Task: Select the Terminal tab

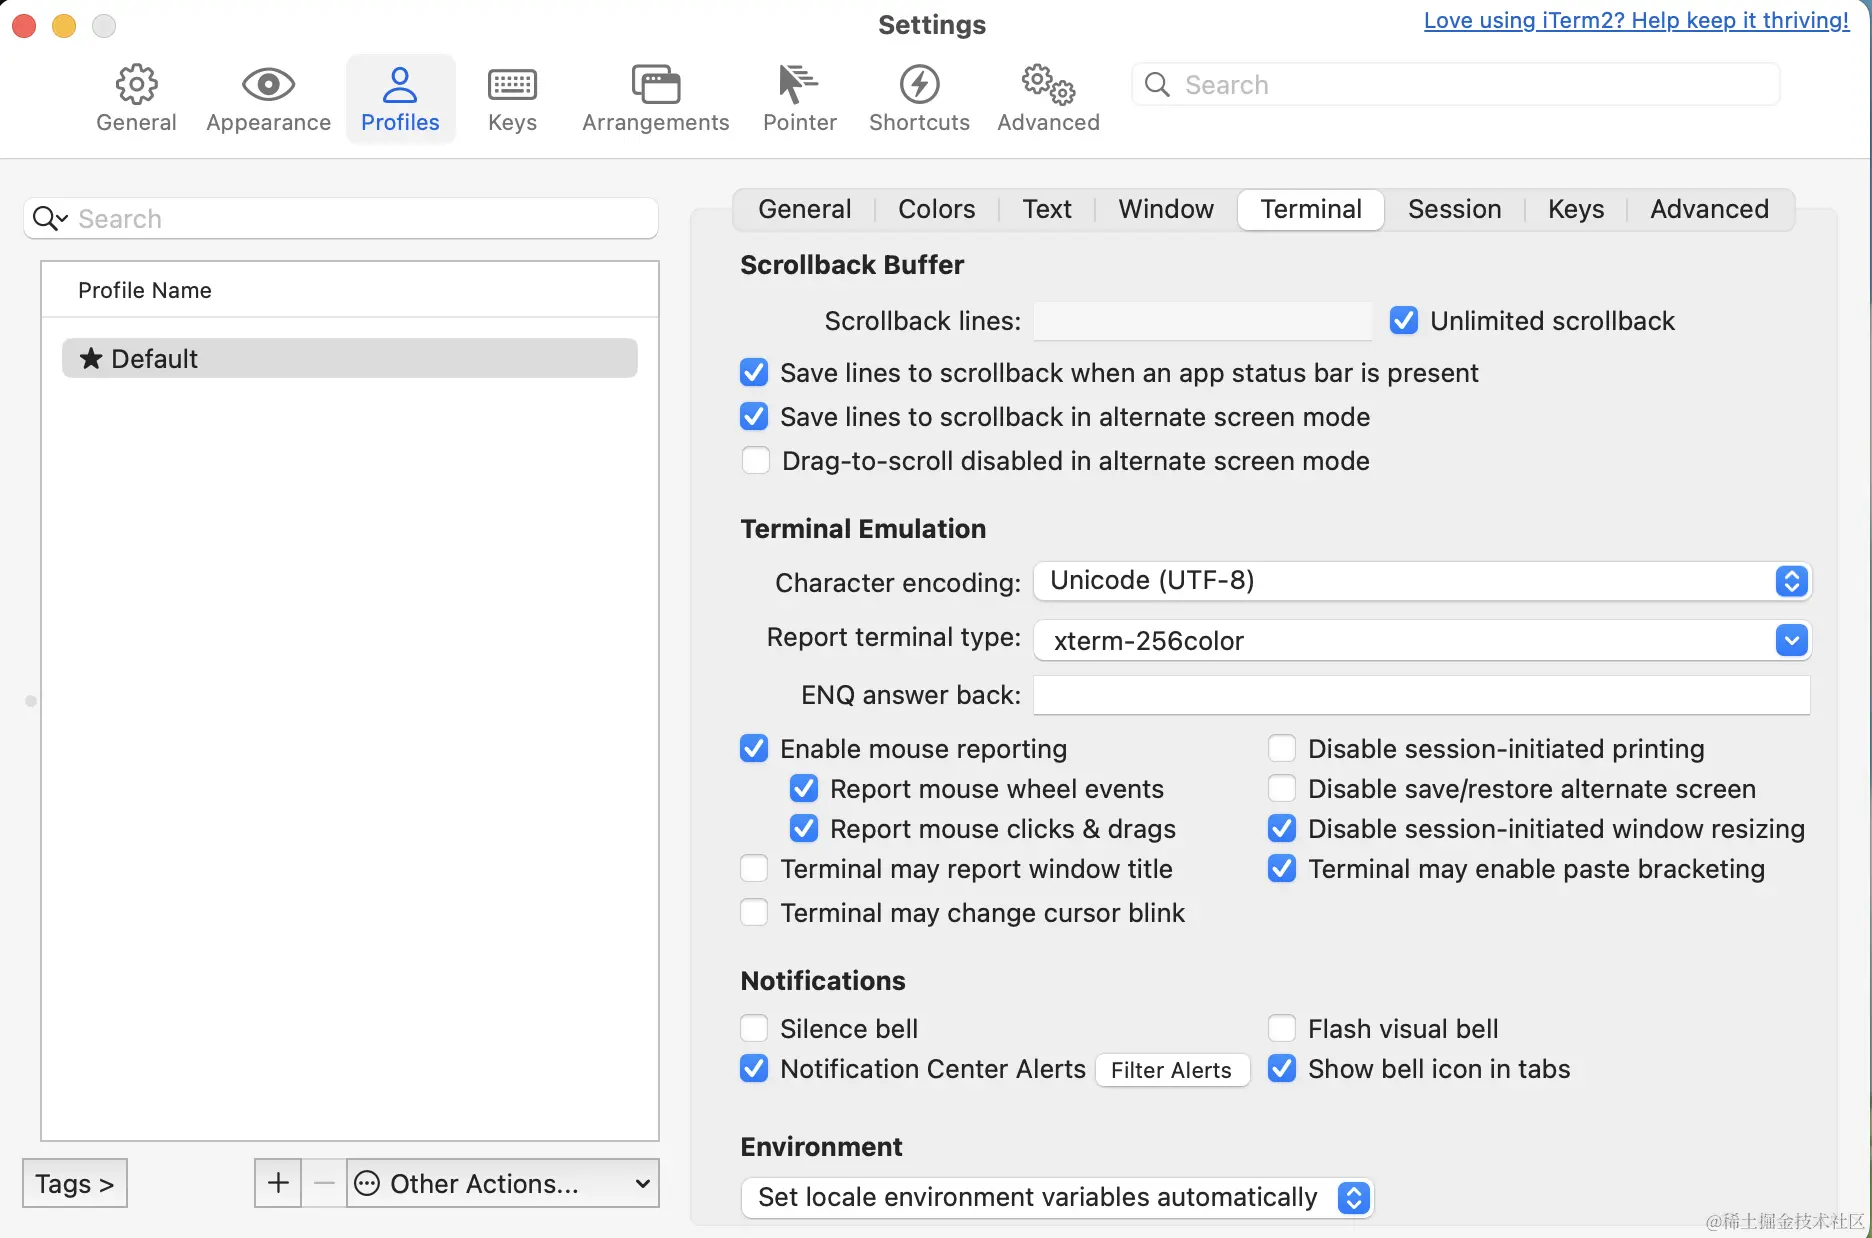Action: click(1311, 209)
